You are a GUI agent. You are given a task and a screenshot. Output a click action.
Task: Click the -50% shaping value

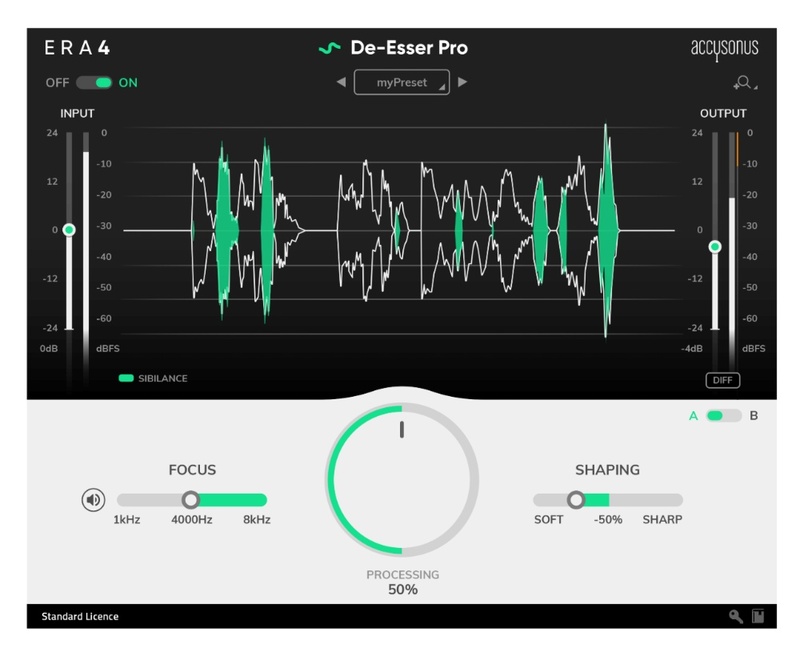pyautogui.click(x=608, y=520)
